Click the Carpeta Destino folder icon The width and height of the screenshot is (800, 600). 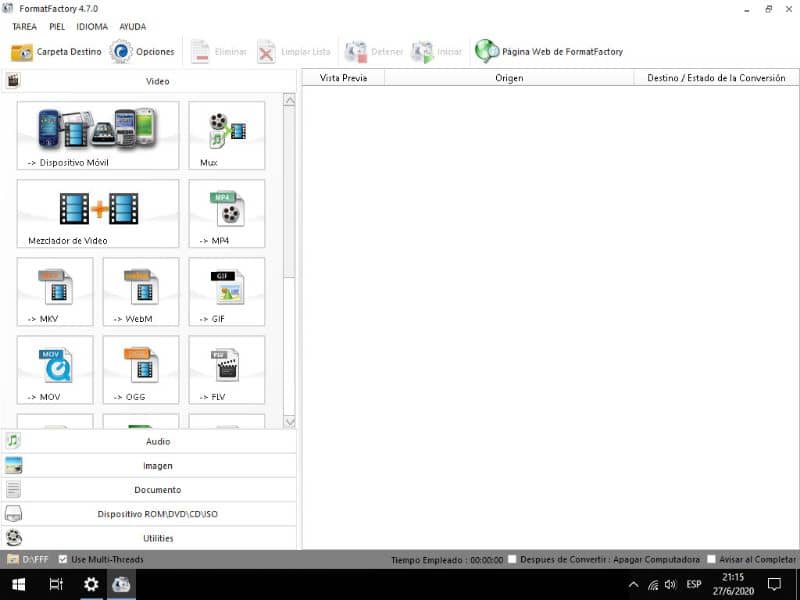point(22,52)
